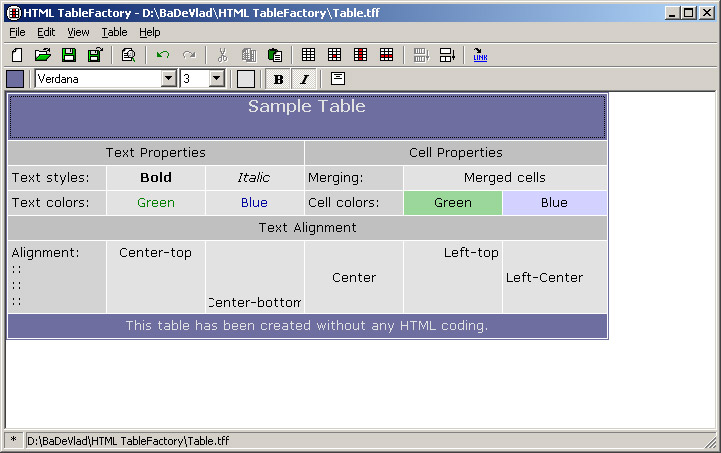Click the Text colors: cell
Screen dimensions: 721x453
tap(57, 203)
